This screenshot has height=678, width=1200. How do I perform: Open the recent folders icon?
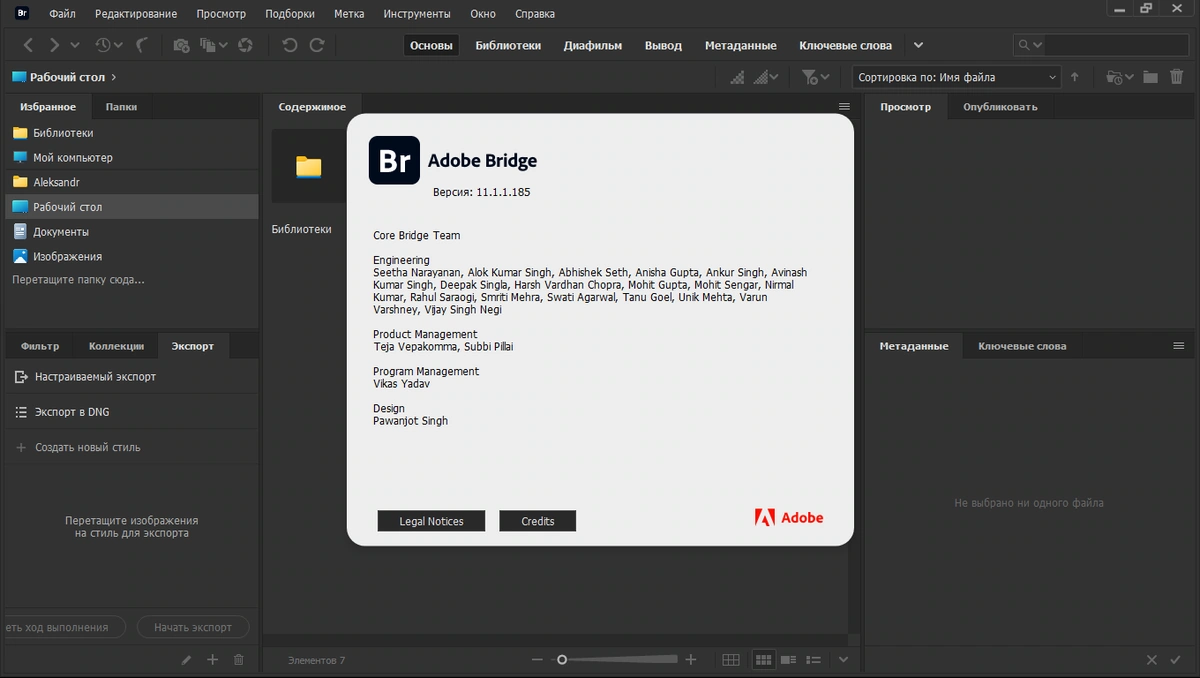1114,77
